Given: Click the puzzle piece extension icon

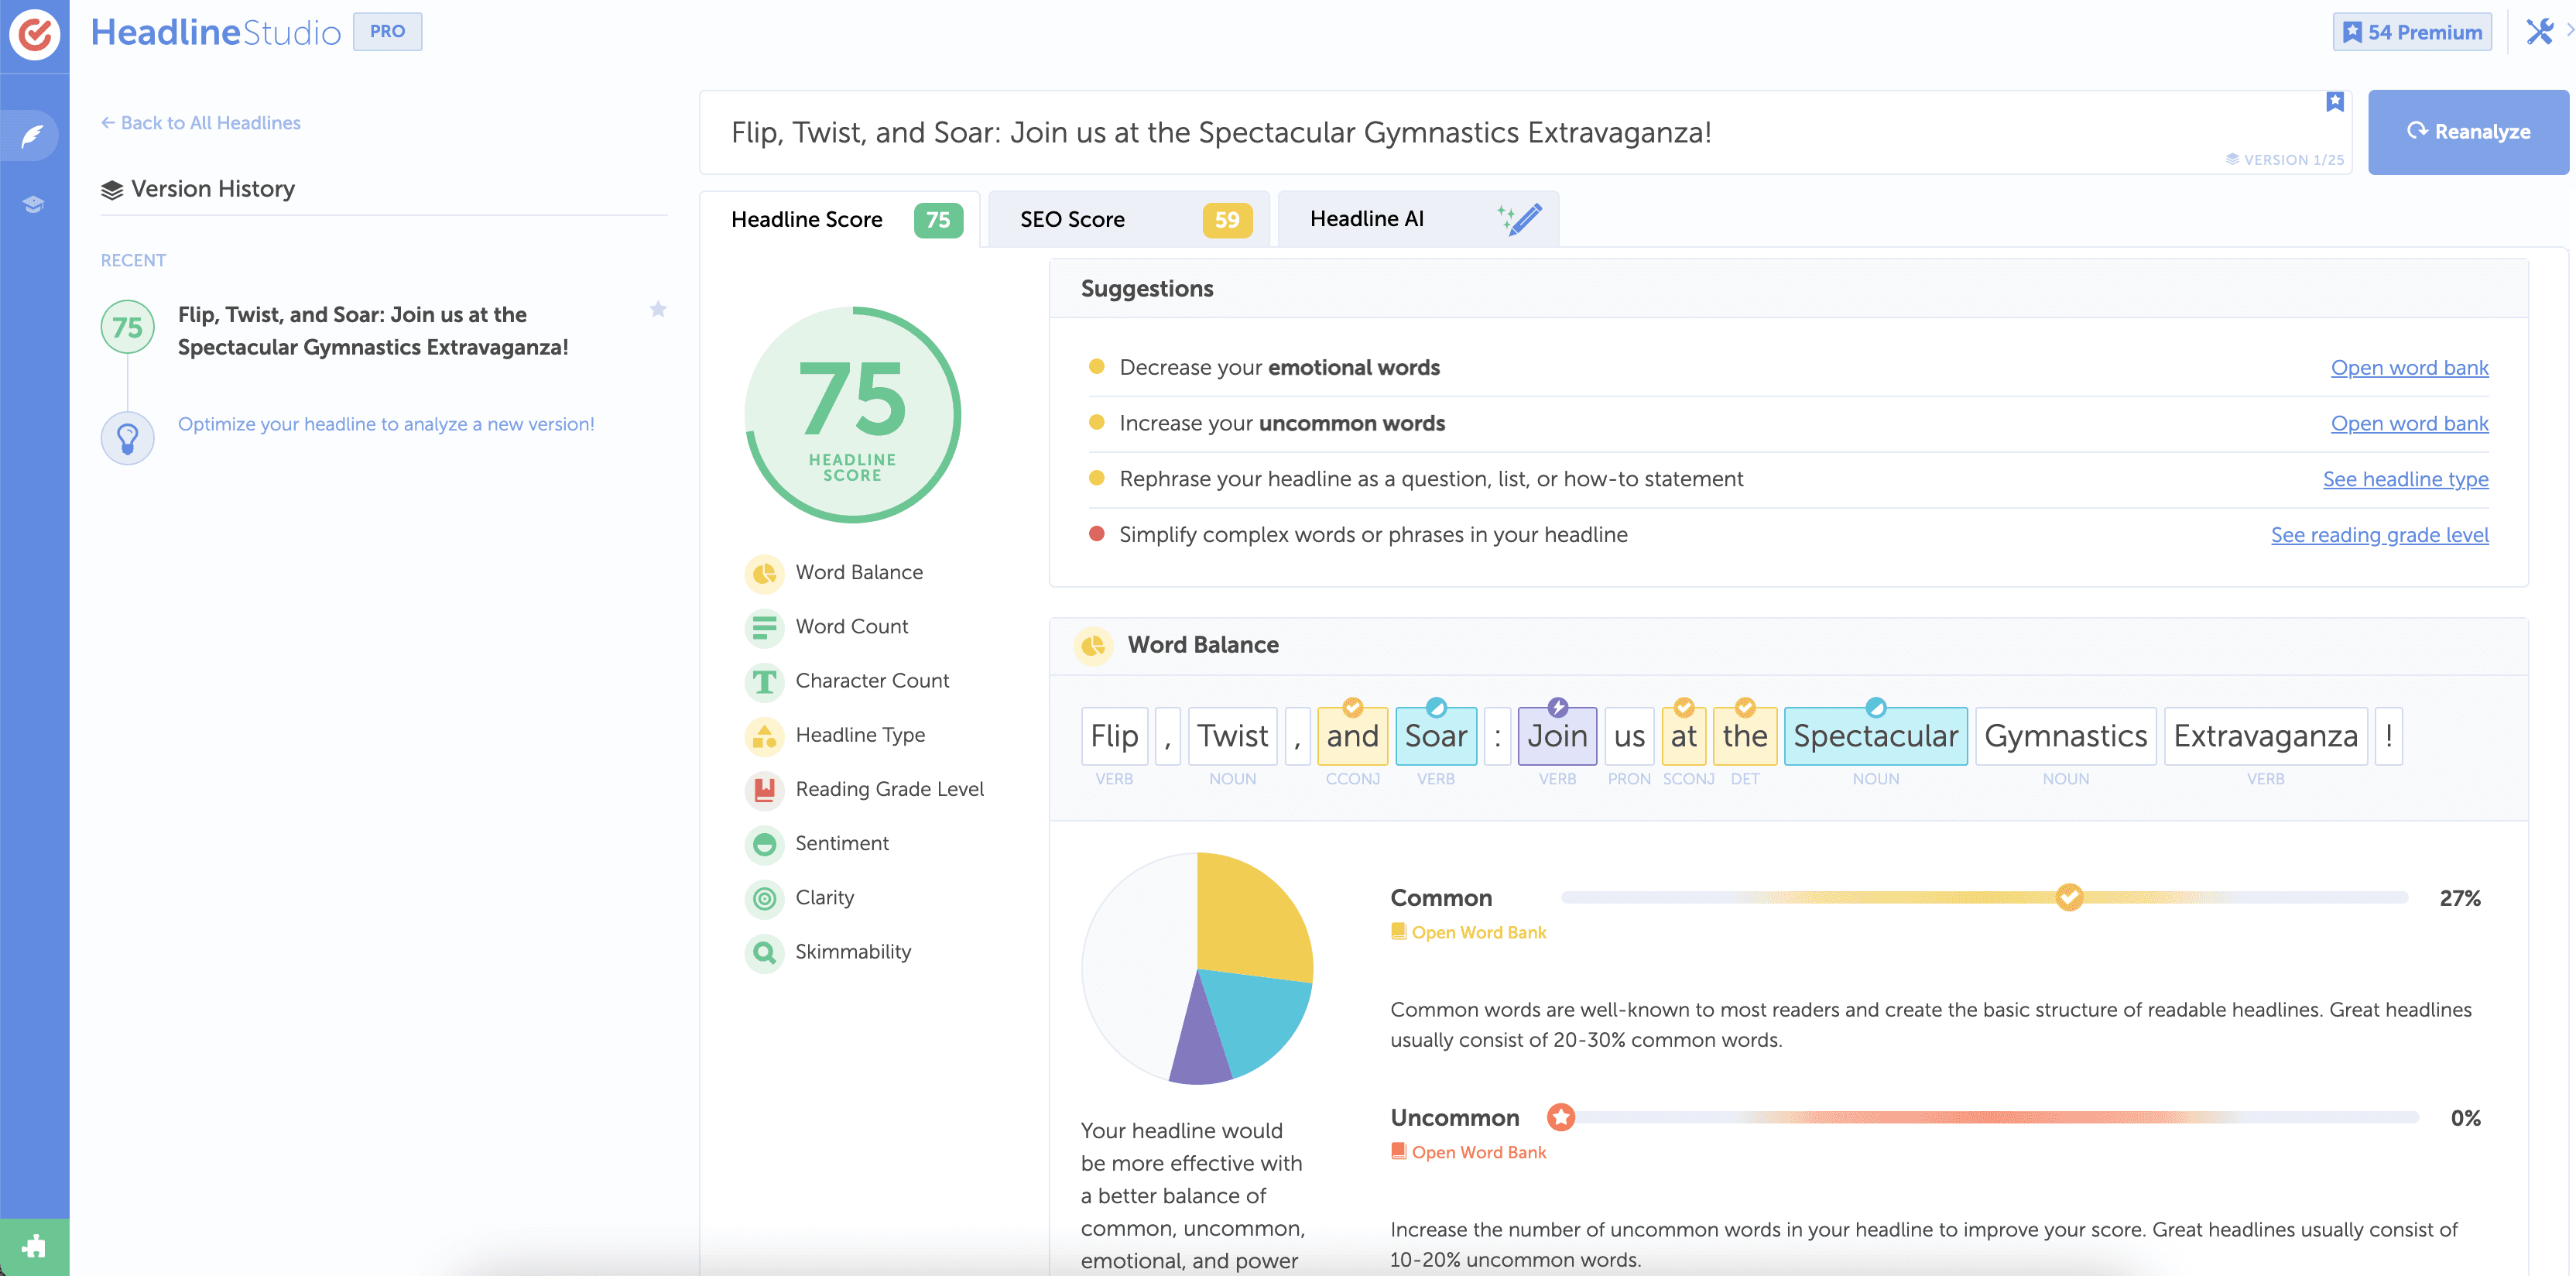Looking at the screenshot, I should coord(34,1246).
